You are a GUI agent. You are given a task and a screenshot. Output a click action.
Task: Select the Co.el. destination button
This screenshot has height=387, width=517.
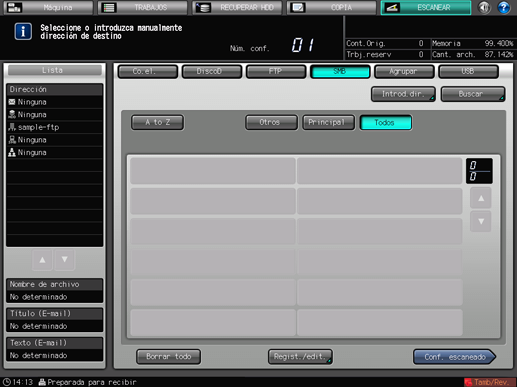148,71
